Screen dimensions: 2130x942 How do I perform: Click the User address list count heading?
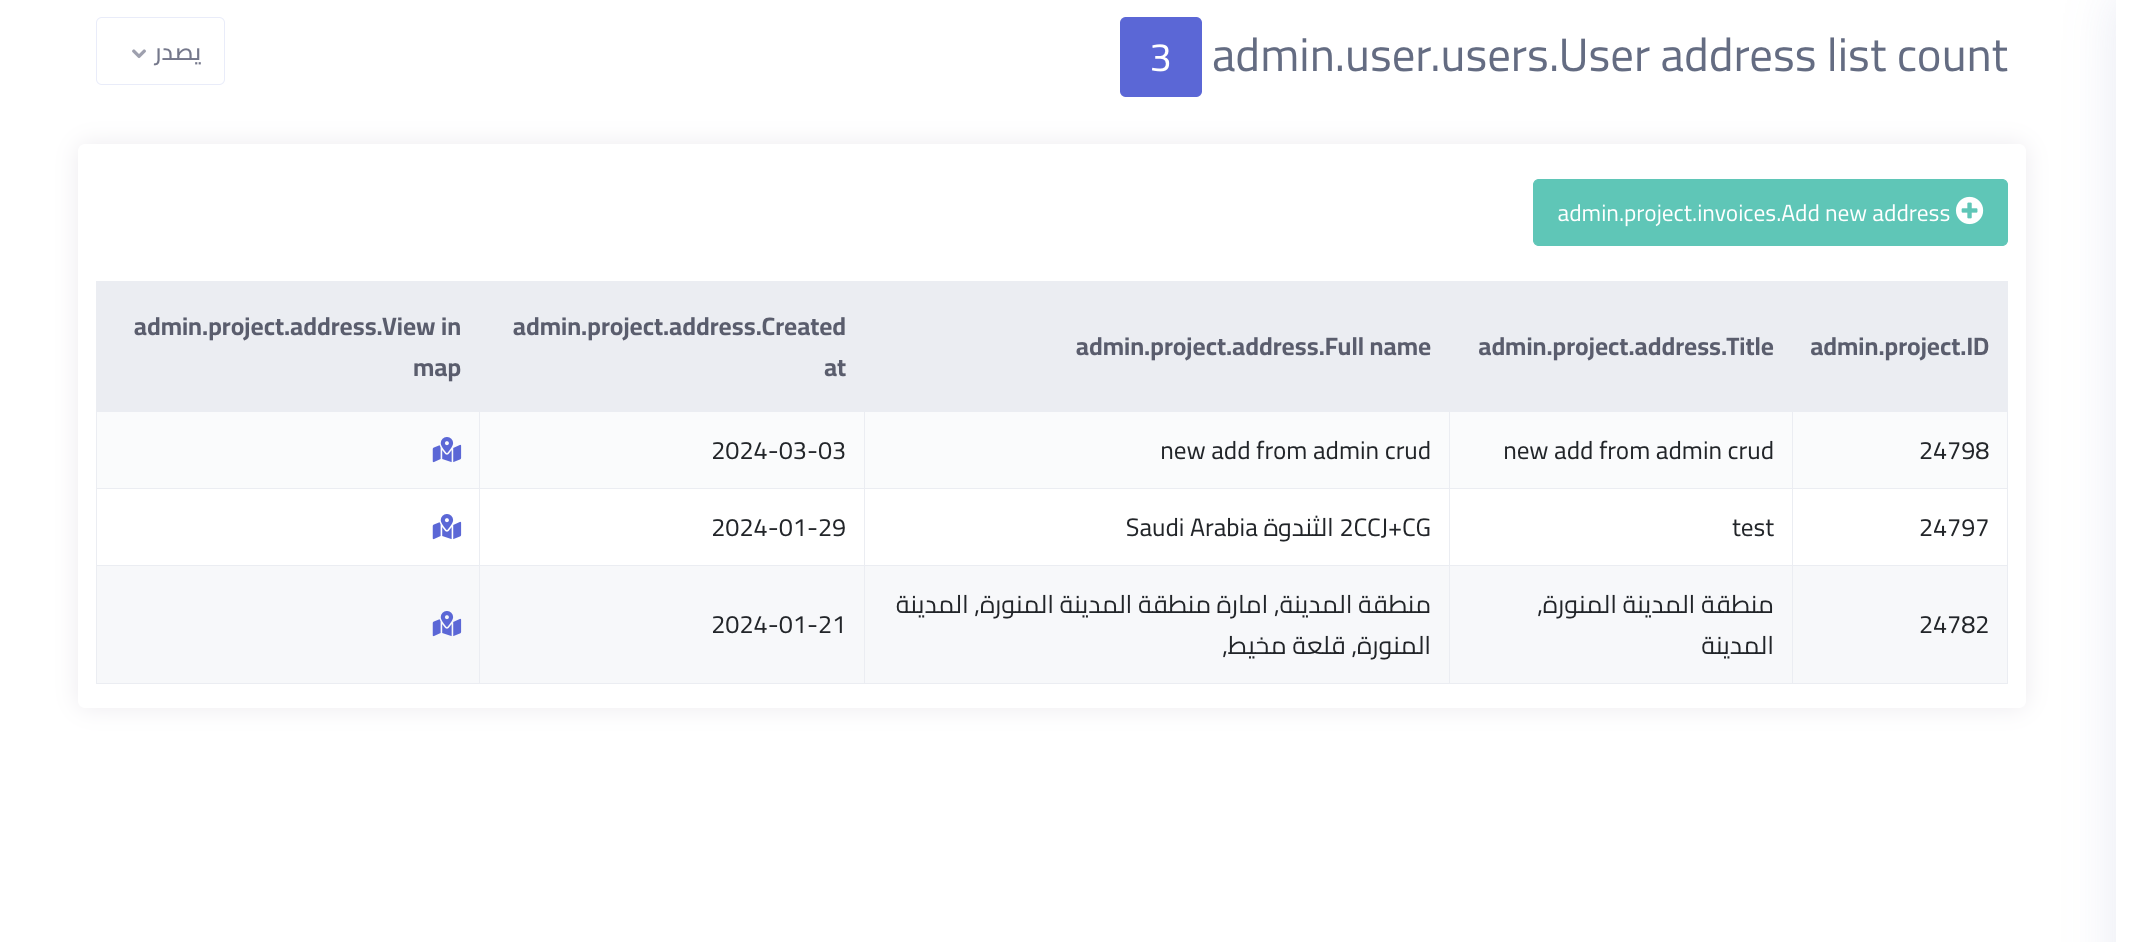pyautogui.click(x=1609, y=56)
